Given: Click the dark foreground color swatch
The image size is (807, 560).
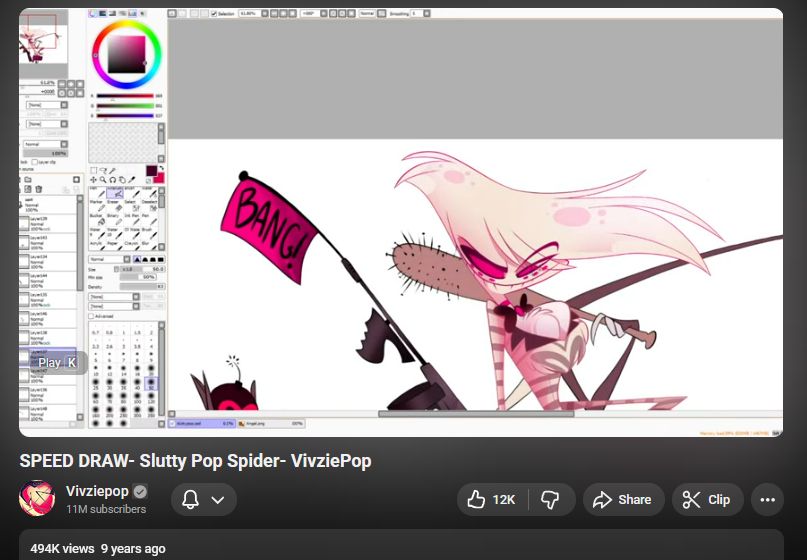Looking at the screenshot, I should tap(151, 171).
